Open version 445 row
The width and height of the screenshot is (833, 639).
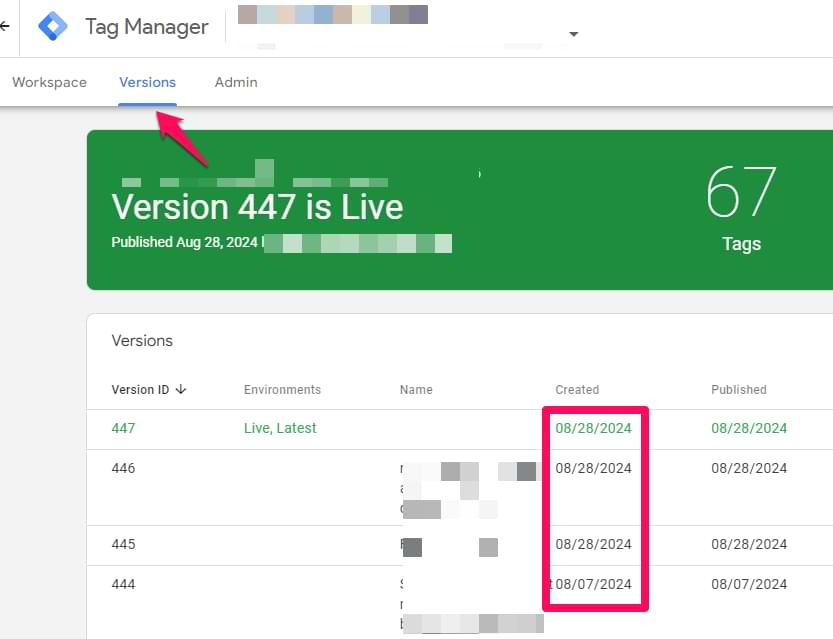tap(460, 546)
